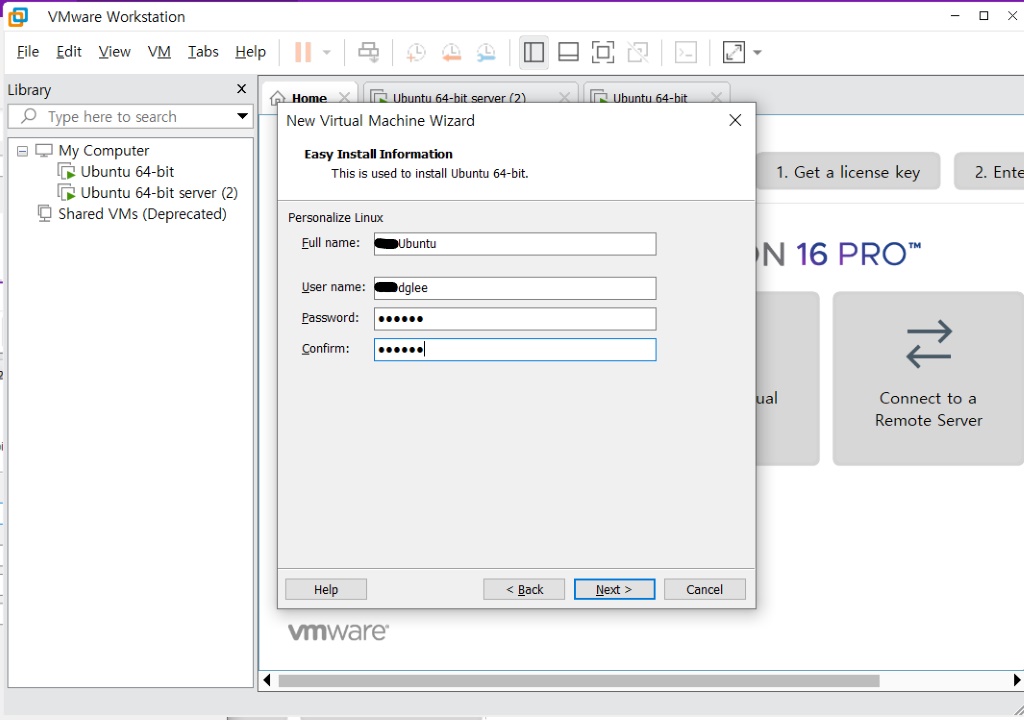Click the Pause virtual machine toolbar icon
1024x720 pixels.
click(302, 52)
